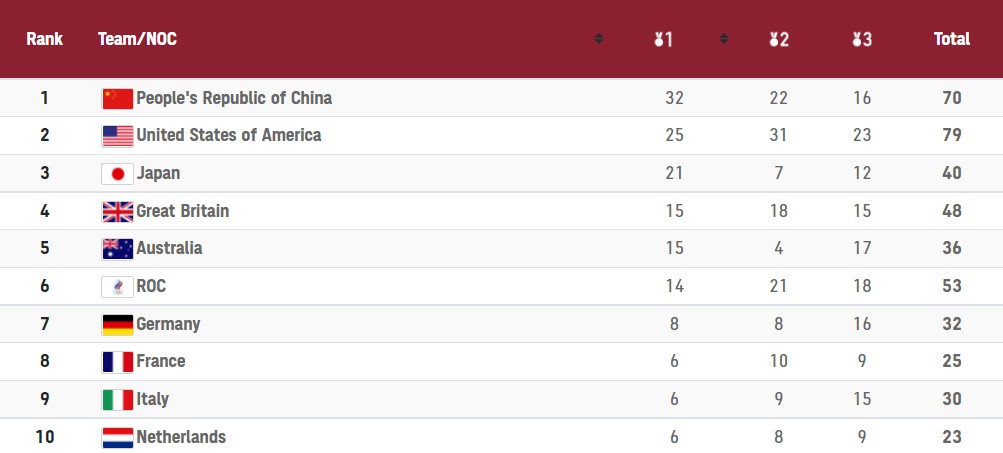Image resolution: width=1003 pixels, height=453 pixels.
Task: Click the Rank column header
Action: click(x=45, y=40)
